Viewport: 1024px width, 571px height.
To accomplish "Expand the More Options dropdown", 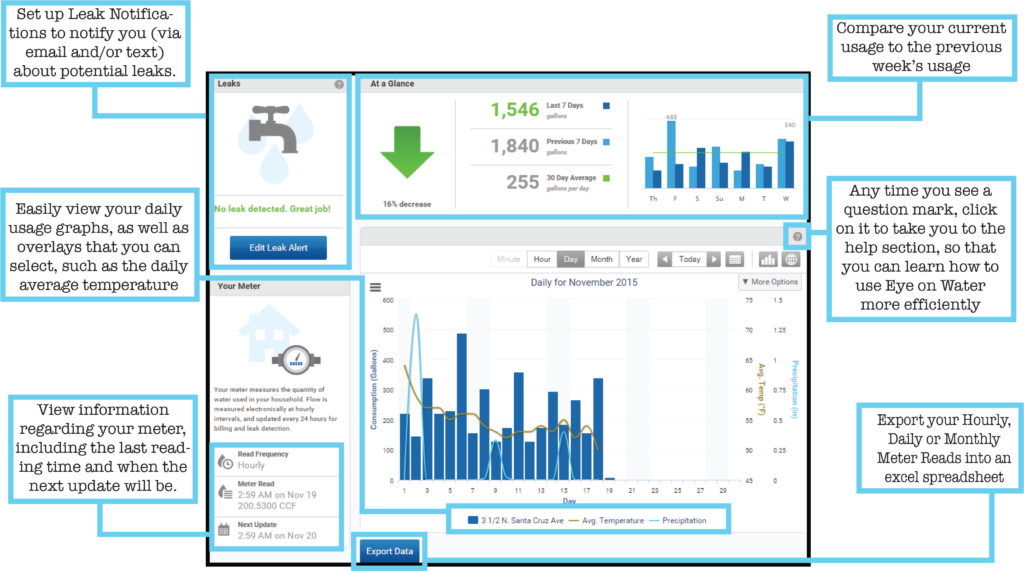I will click(769, 282).
